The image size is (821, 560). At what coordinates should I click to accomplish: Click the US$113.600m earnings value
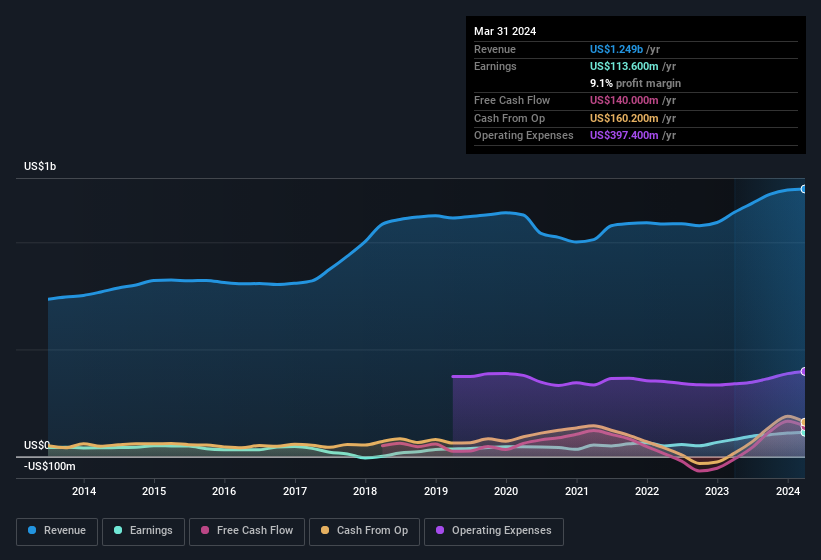click(625, 66)
